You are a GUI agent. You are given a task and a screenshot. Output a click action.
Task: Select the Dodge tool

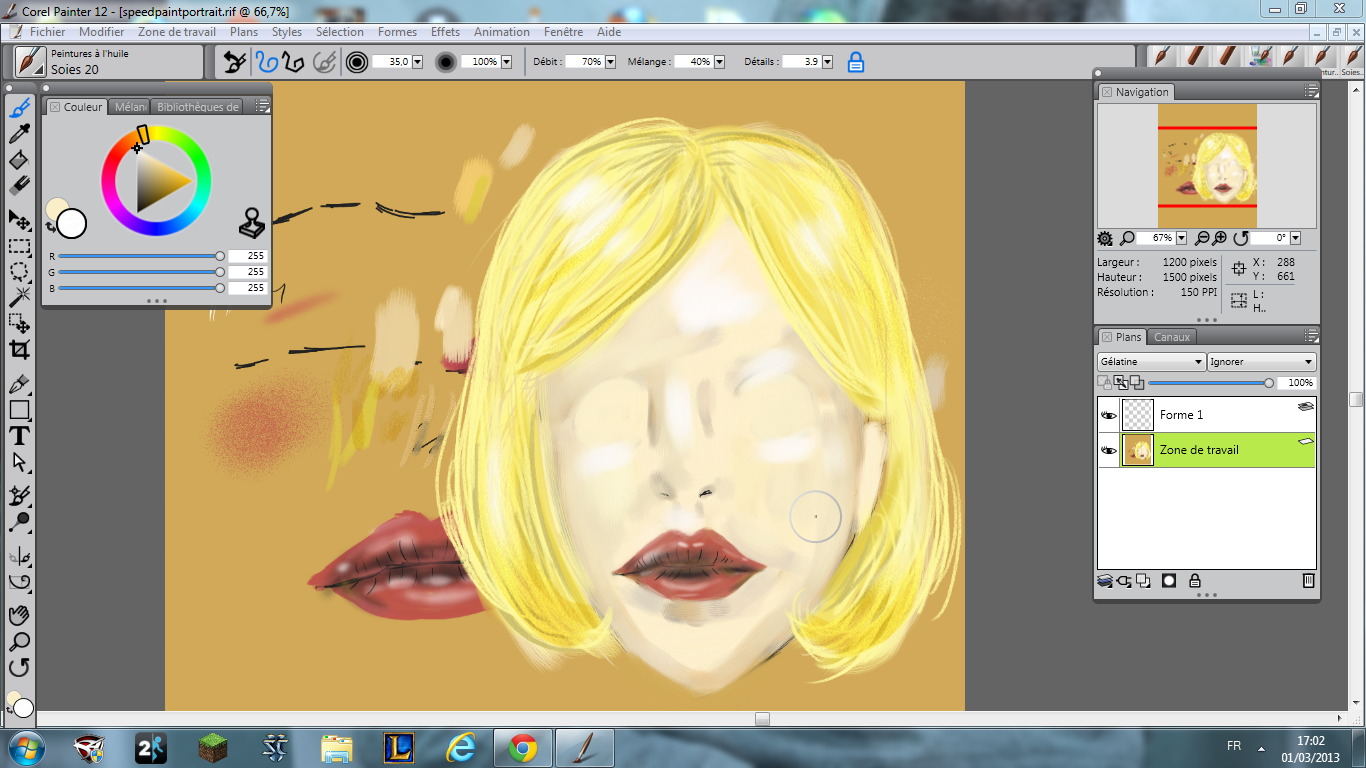click(x=19, y=522)
